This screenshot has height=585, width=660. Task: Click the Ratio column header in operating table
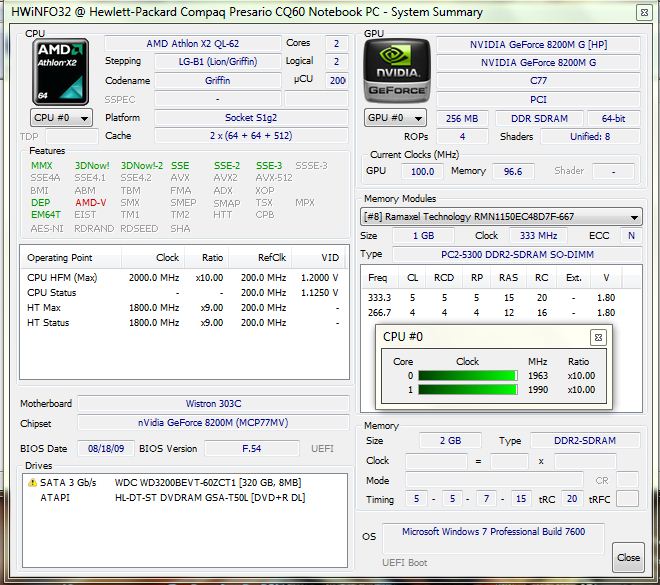(208, 258)
